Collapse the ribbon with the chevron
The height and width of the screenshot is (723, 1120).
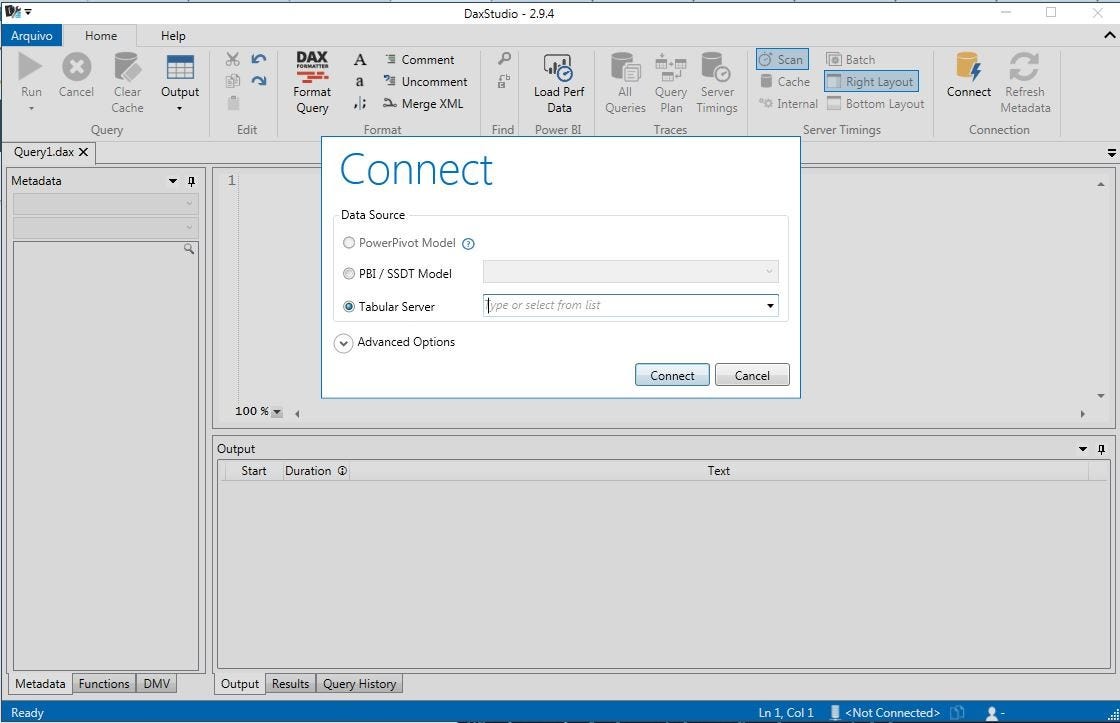[1110, 35]
